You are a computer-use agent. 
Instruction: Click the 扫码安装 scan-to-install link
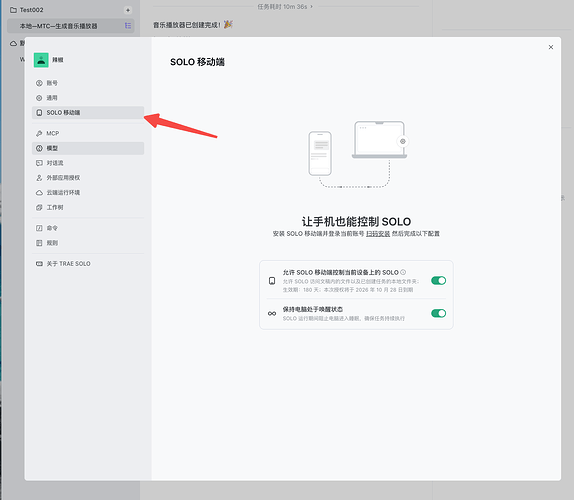(x=378, y=234)
